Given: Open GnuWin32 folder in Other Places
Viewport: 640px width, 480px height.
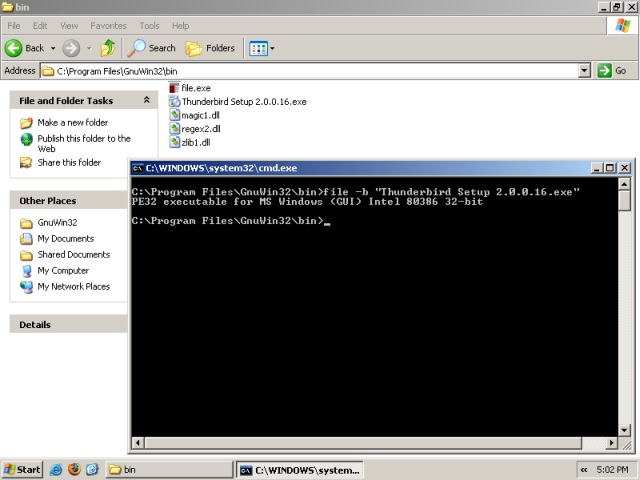Looking at the screenshot, I should tap(57, 222).
